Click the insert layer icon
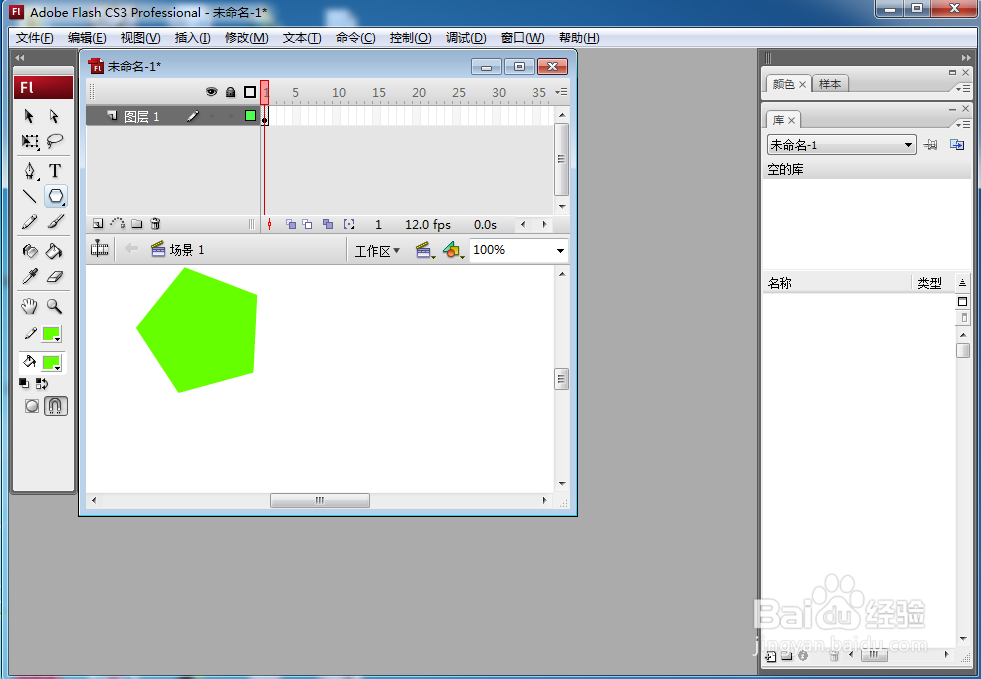981x679 pixels. point(98,223)
